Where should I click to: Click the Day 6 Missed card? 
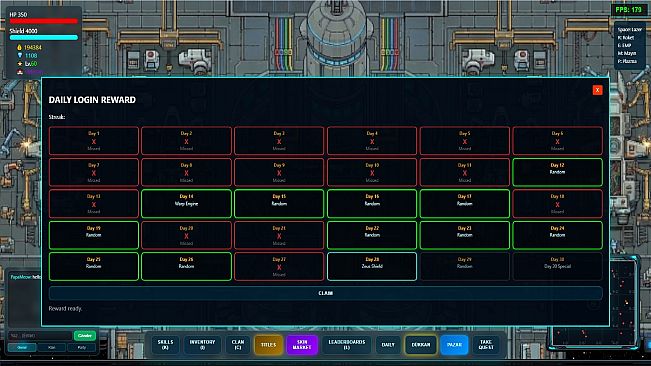pyautogui.click(x=557, y=141)
